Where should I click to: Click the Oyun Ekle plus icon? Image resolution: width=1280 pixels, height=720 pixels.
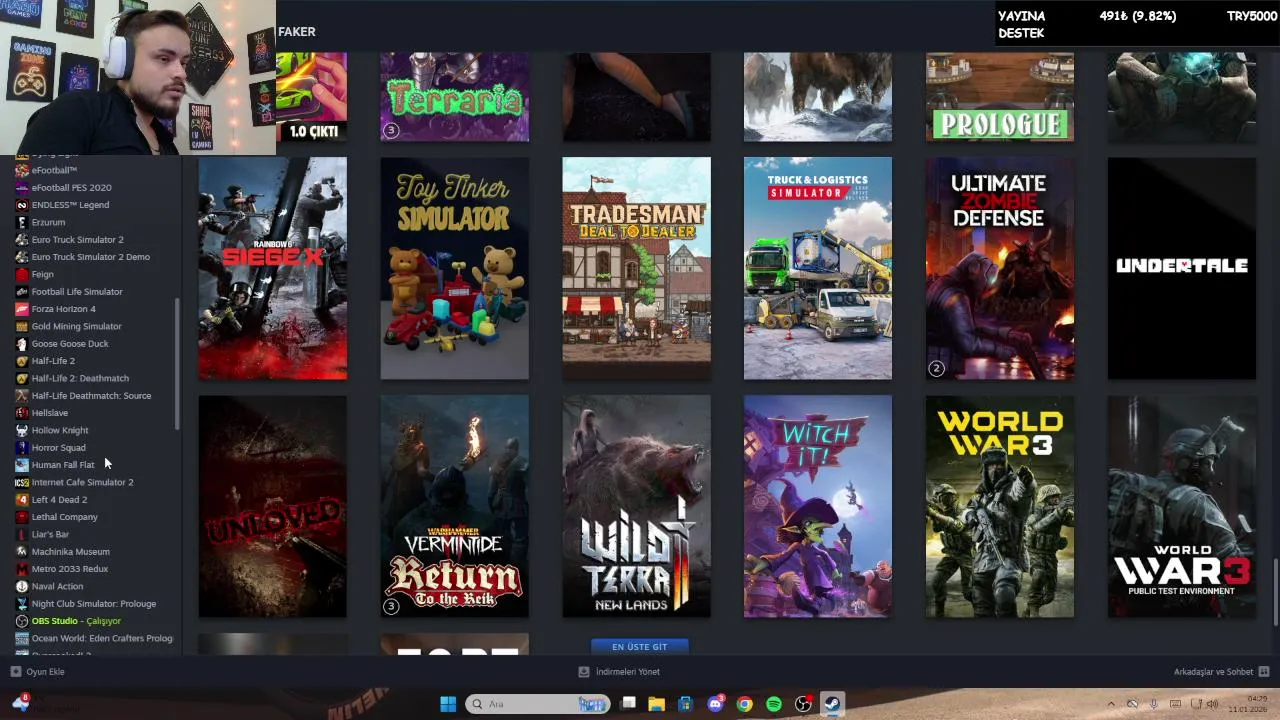[15, 672]
